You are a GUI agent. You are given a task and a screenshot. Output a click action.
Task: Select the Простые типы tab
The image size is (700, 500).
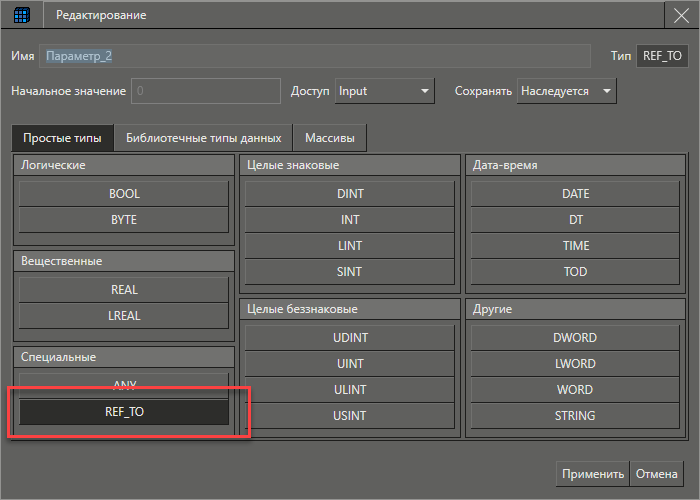pyautogui.click(x=62, y=137)
